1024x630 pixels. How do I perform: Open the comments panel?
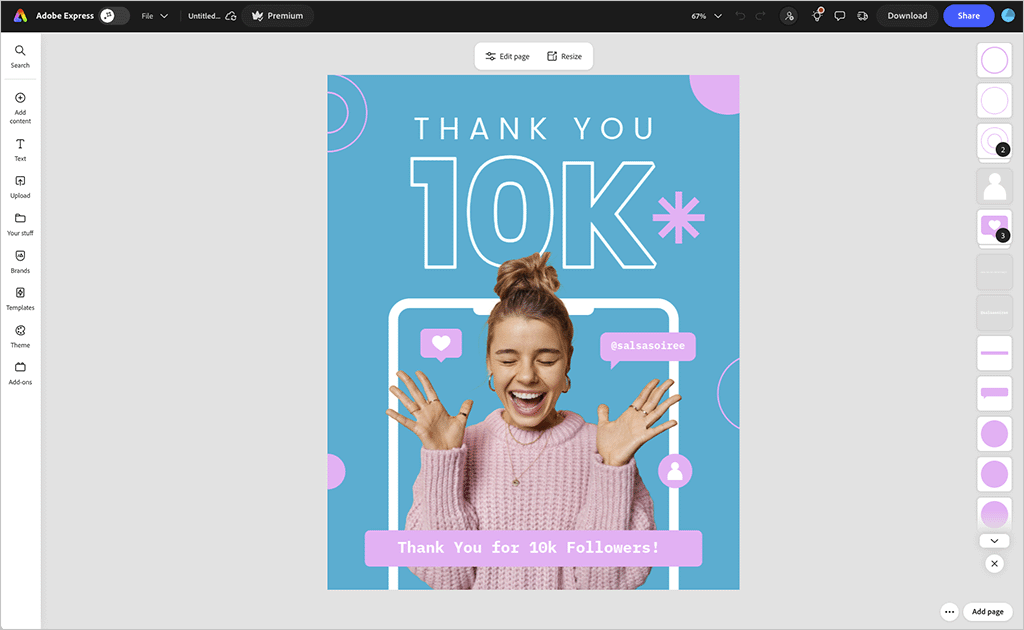pyautogui.click(x=840, y=15)
